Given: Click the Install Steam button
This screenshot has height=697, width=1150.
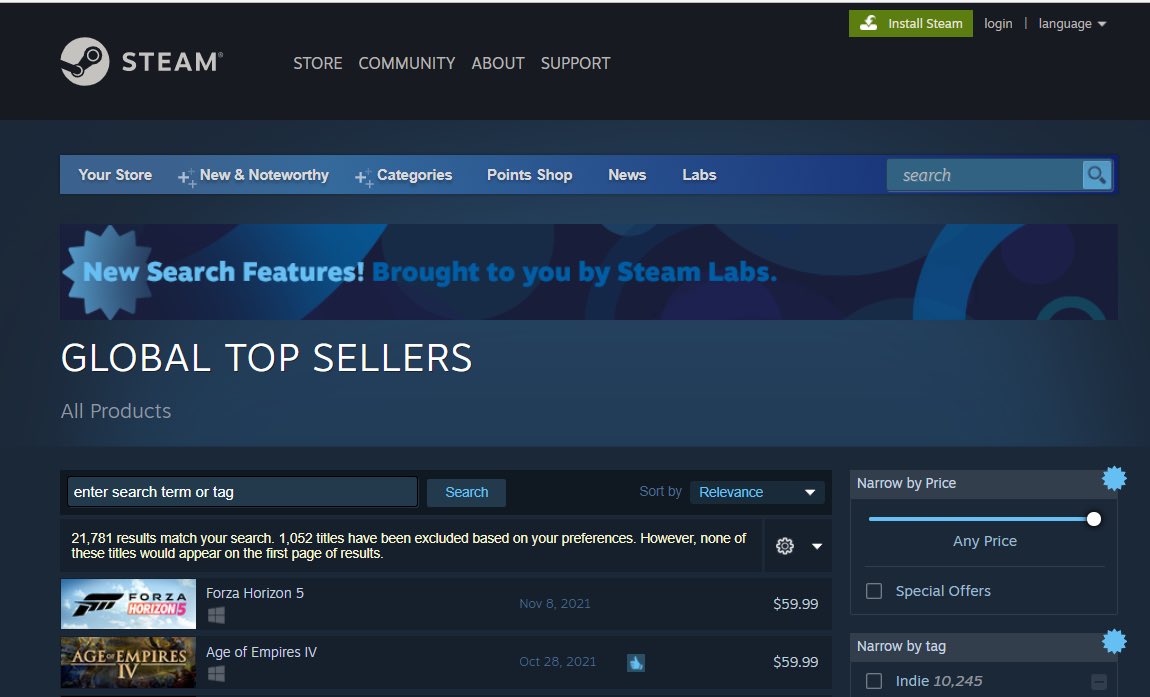Looking at the screenshot, I should click(910, 23).
